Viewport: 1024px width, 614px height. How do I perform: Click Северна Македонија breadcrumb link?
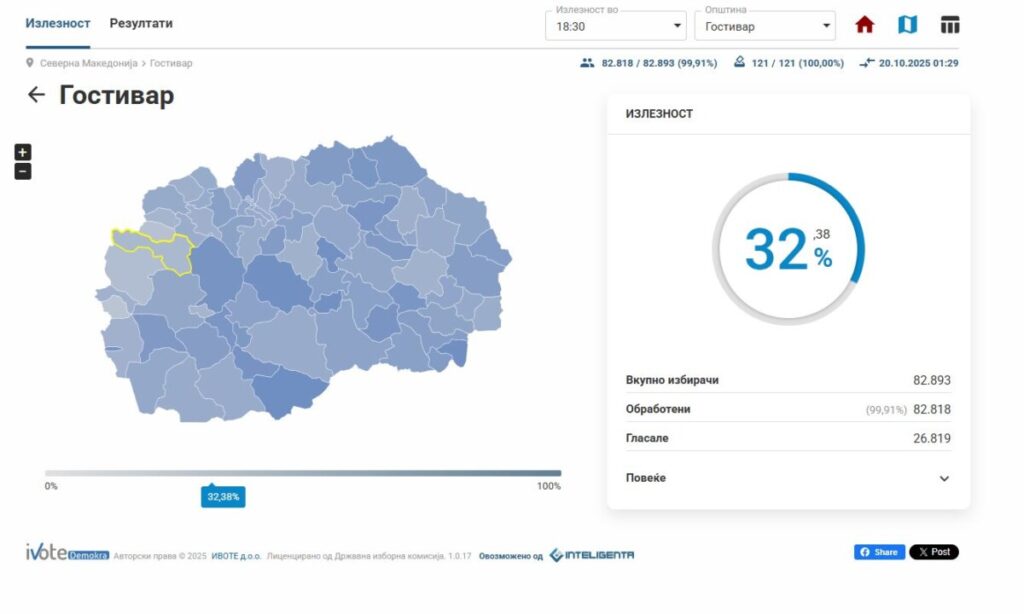tap(89, 63)
